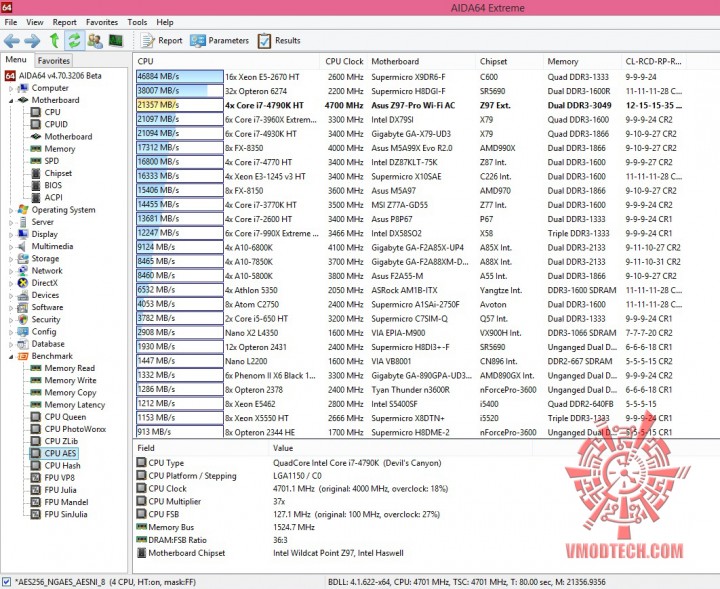
Task: Expand the Display tree node
Action: click(11, 235)
